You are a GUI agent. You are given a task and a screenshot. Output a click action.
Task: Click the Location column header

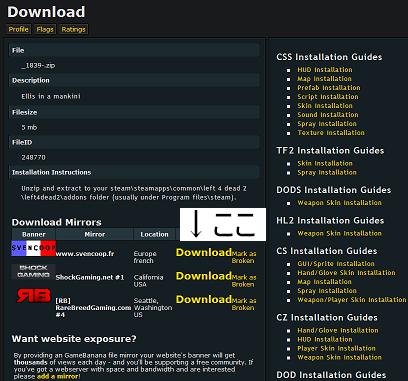coord(154,234)
